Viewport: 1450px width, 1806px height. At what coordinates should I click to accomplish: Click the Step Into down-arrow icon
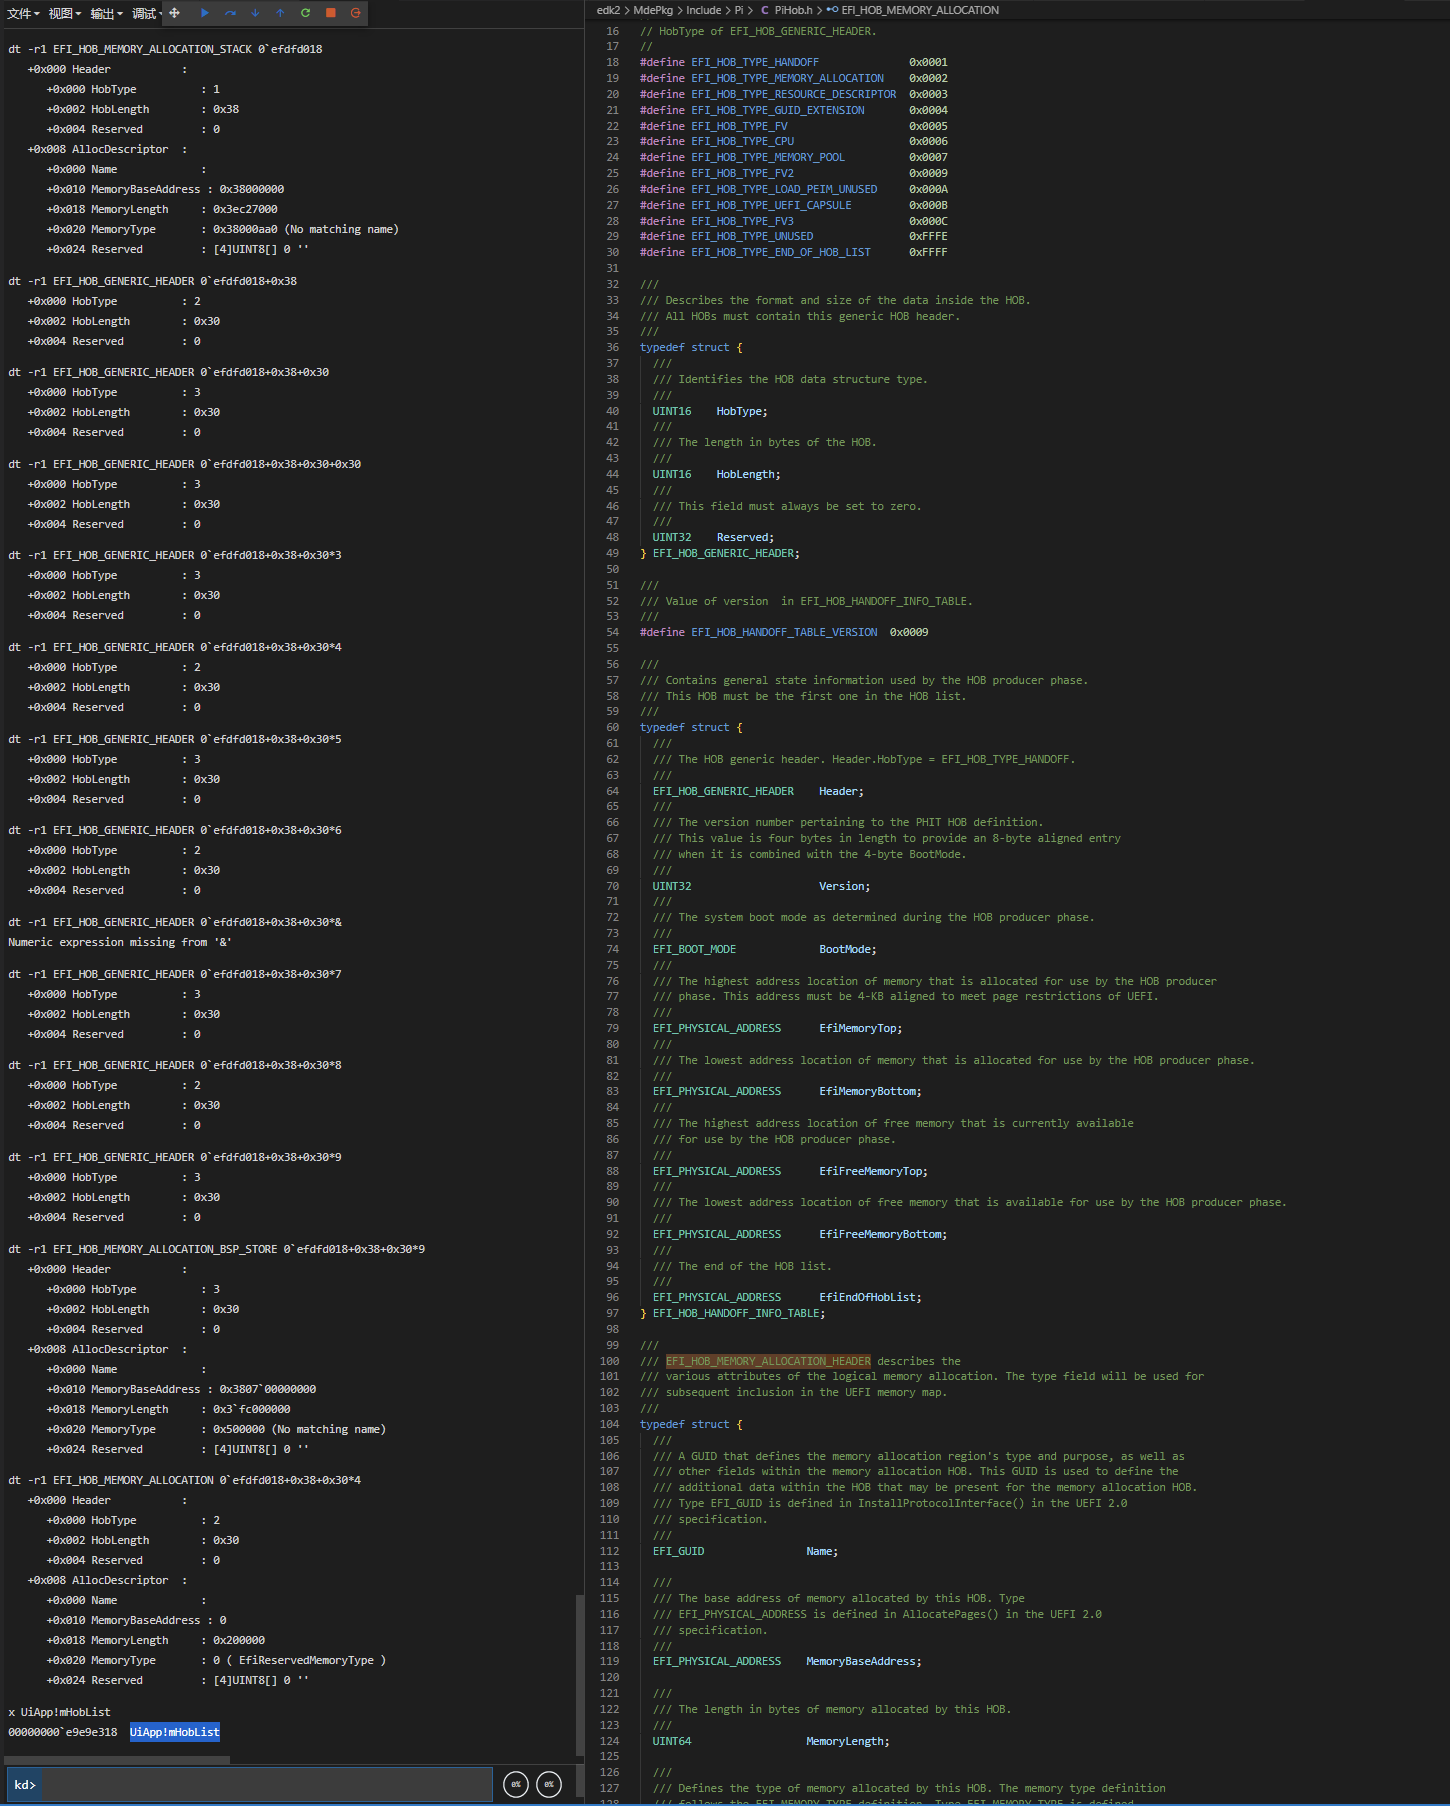click(x=255, y=13)
